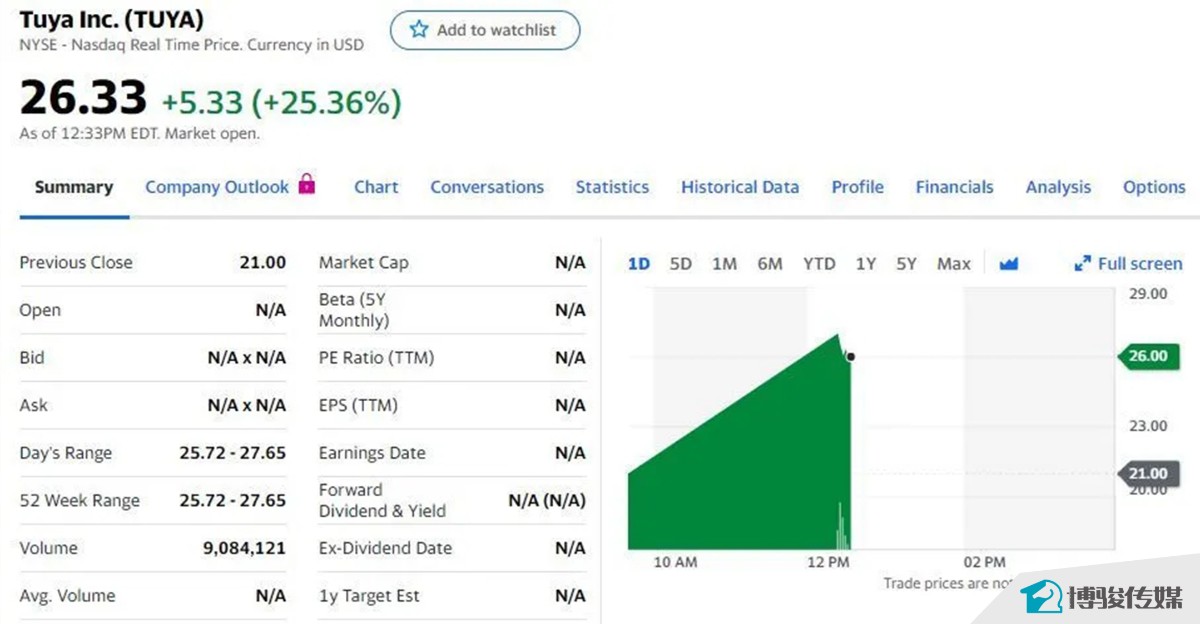Click the Avg. Volume label
The width and height of the screenshot is (1200, 624).
coord(67,596)
